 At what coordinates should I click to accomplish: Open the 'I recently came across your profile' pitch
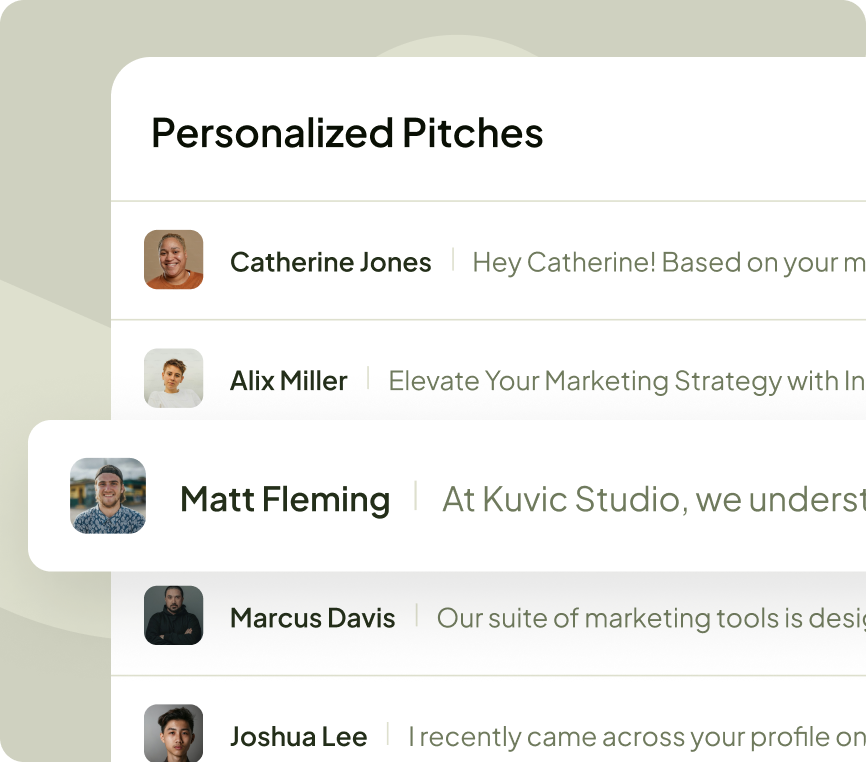637,737
